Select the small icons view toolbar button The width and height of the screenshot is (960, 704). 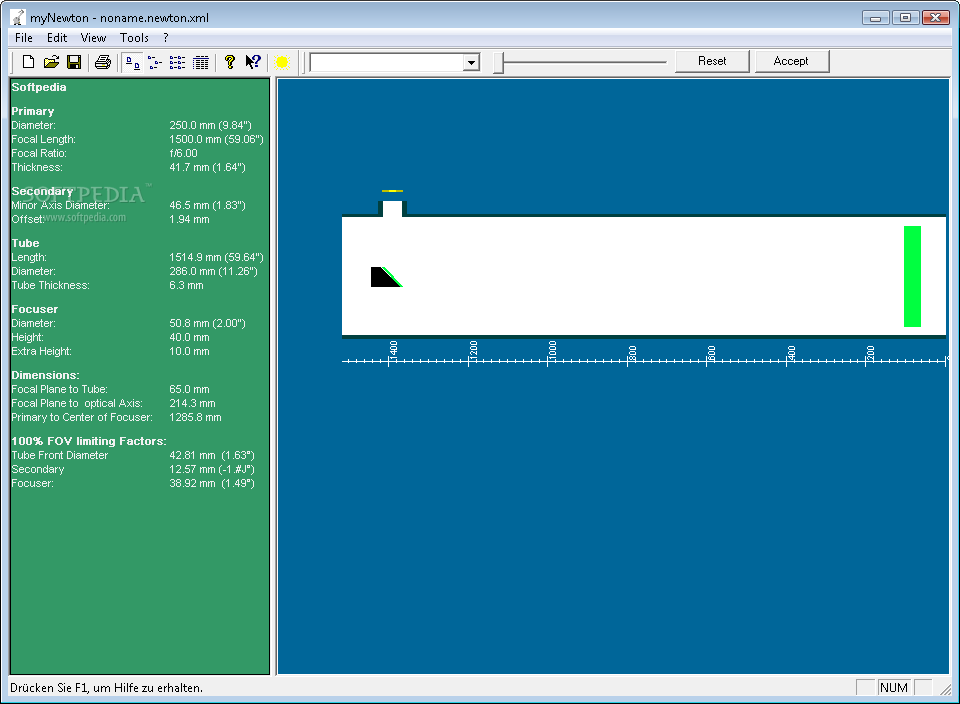pyautogui.click(x=155, y=62)
